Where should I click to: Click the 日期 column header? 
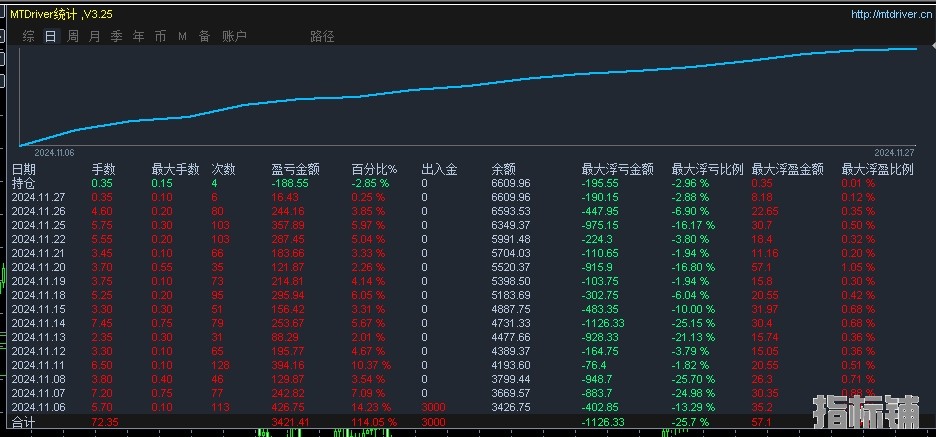tap(24, 170)
